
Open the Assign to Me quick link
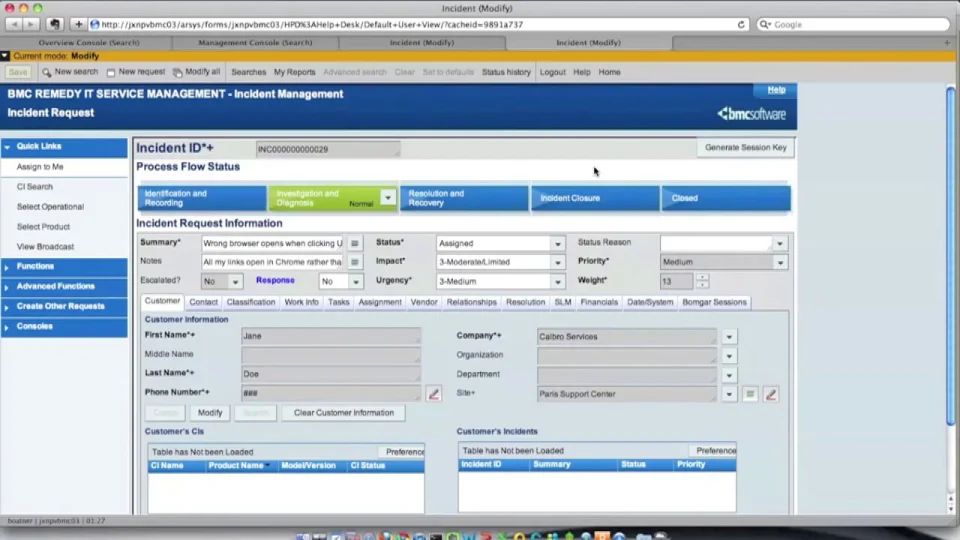[40, 167]
